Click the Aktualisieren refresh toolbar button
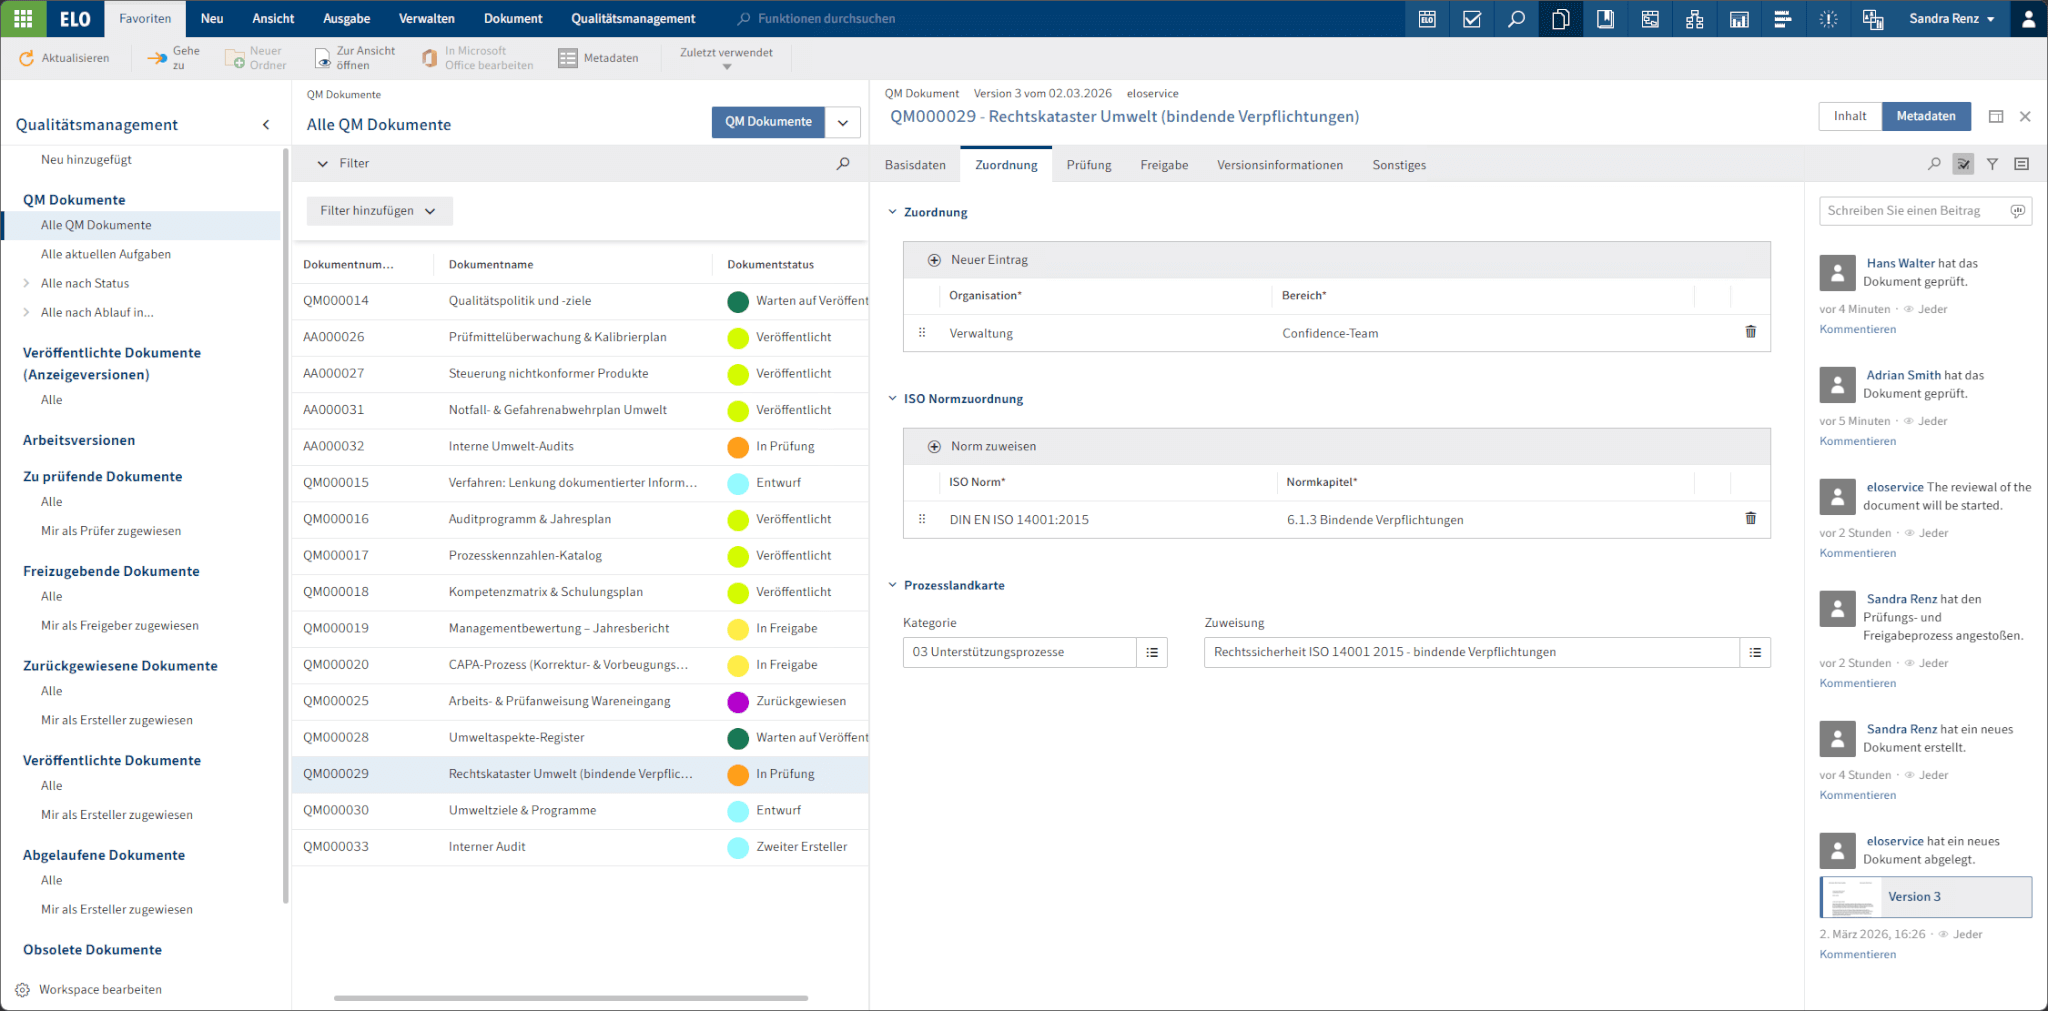Image resolution: width=2048 pixels, height=1011 pixels. click(65, 58)
